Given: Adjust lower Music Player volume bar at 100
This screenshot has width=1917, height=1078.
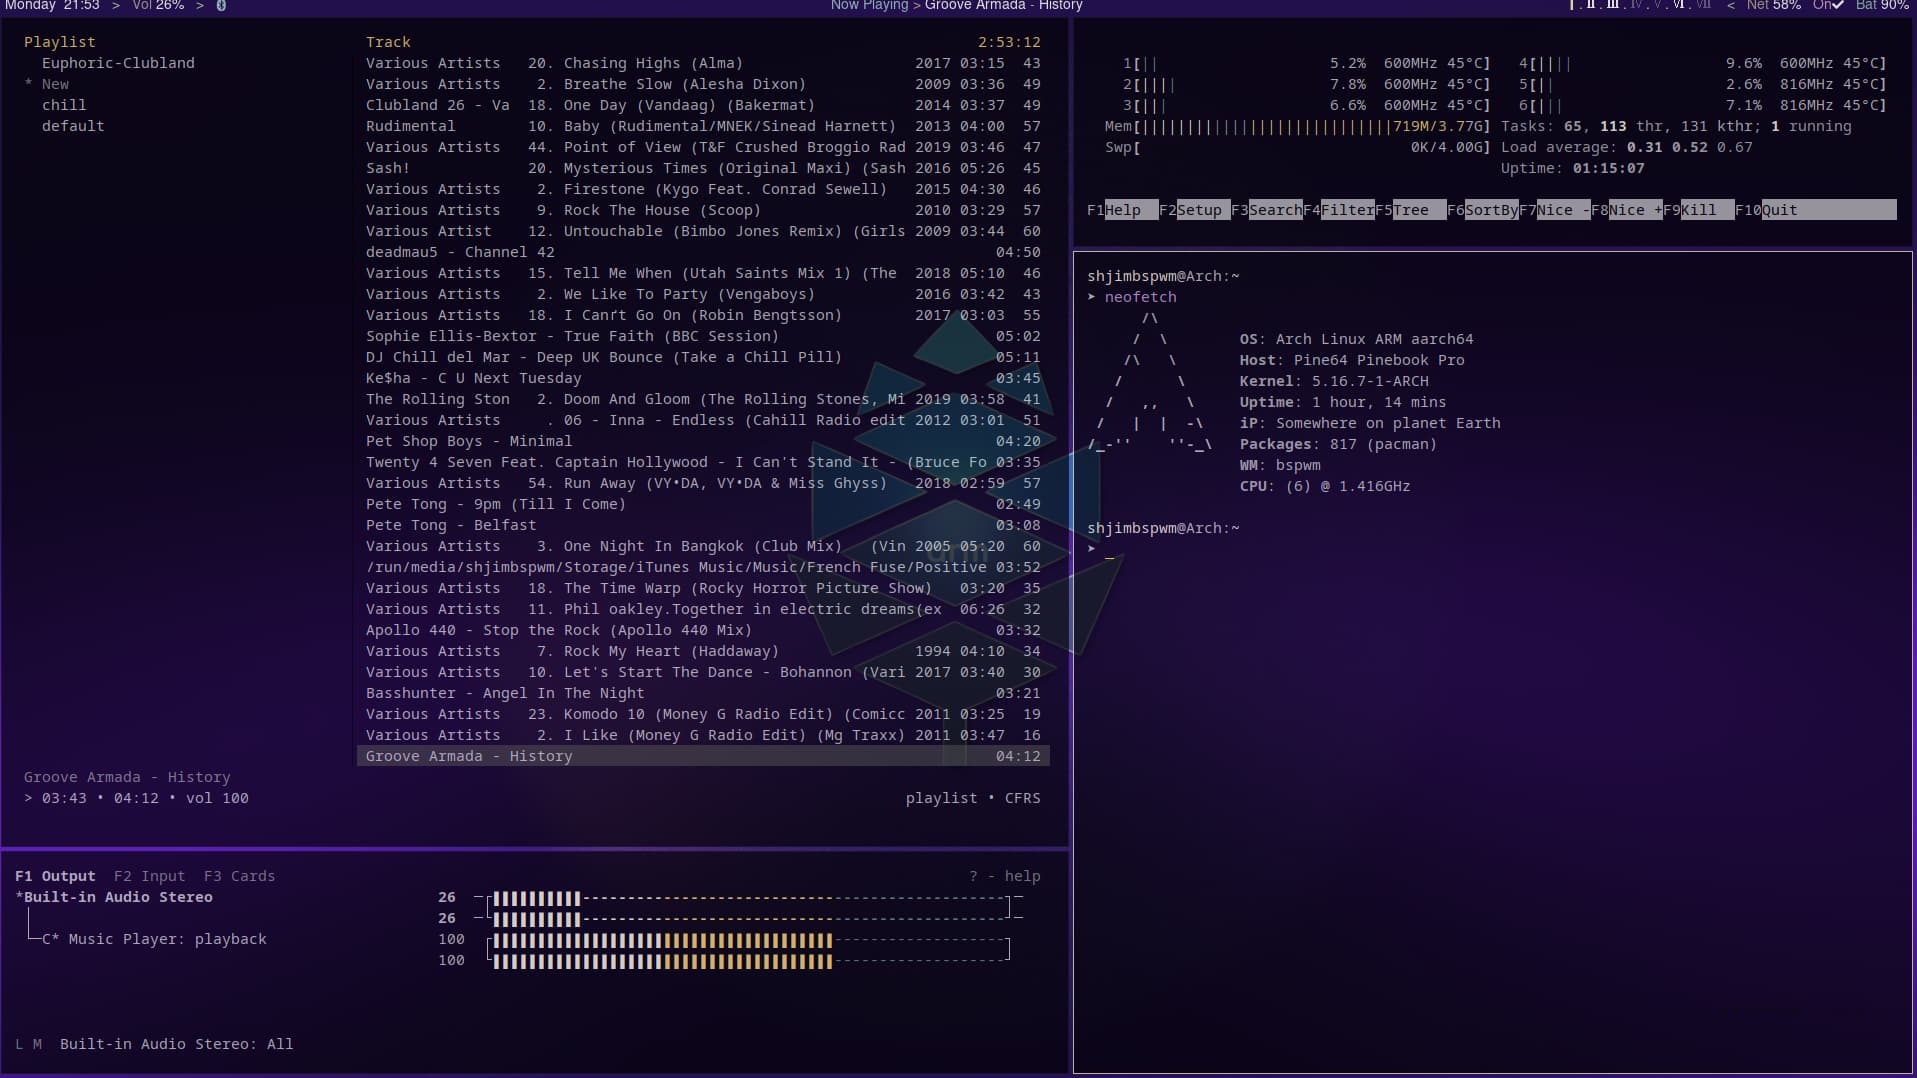Looking at the screenshot, I should click(x=750, y=961).
